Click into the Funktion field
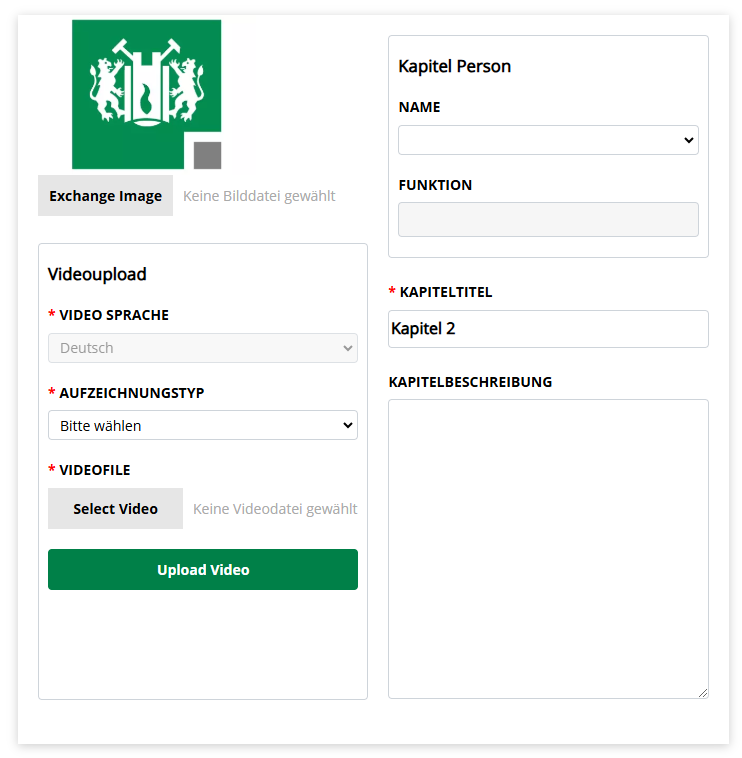Viewport: 742px width, 758px height. coord(548,220)
